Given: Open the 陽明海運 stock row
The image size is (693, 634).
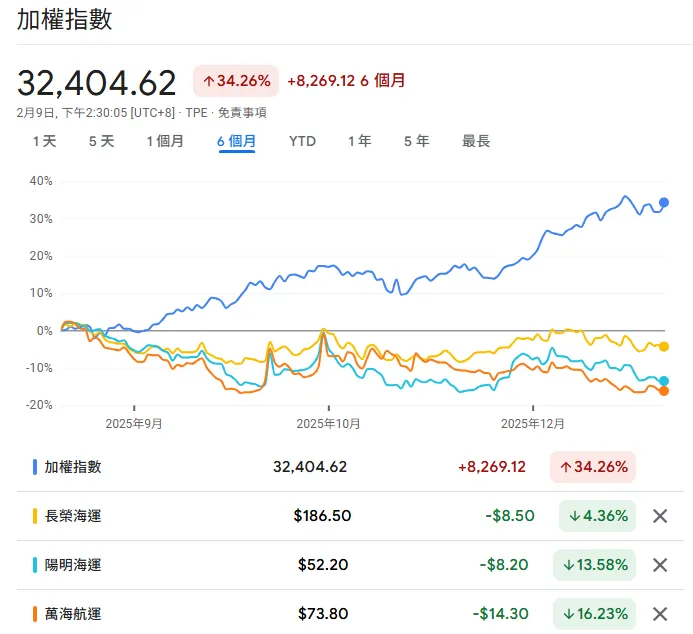Looking at the screenshot, I should pyautogui.click(x=350, y=565).
